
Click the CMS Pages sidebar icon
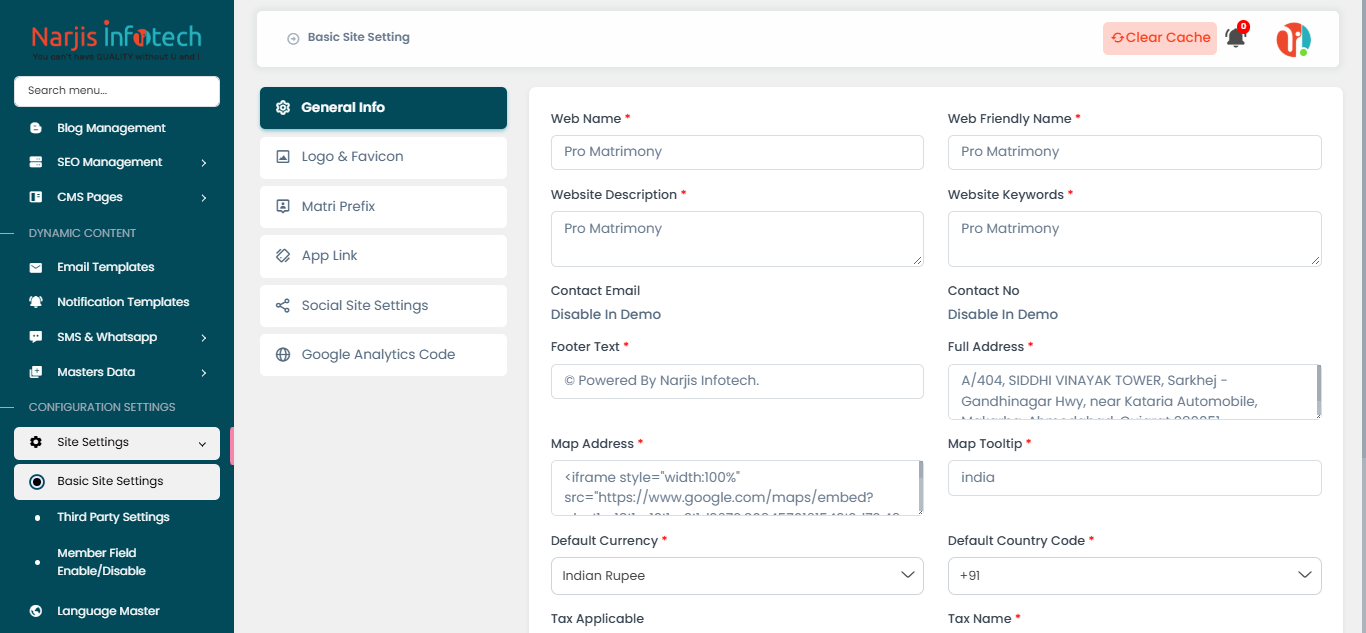pyautogui.click(x=36, y=197)
